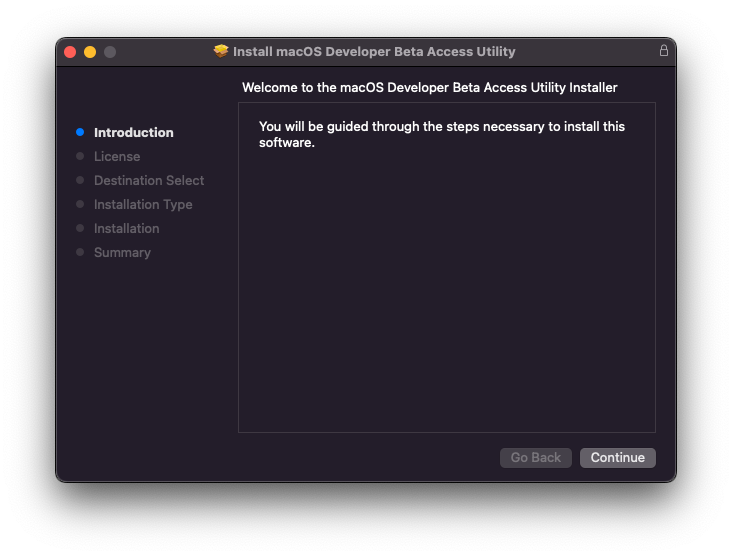Click the gray bullet beside License
This screenshot has height=556, width=732.
pos(80,156)
